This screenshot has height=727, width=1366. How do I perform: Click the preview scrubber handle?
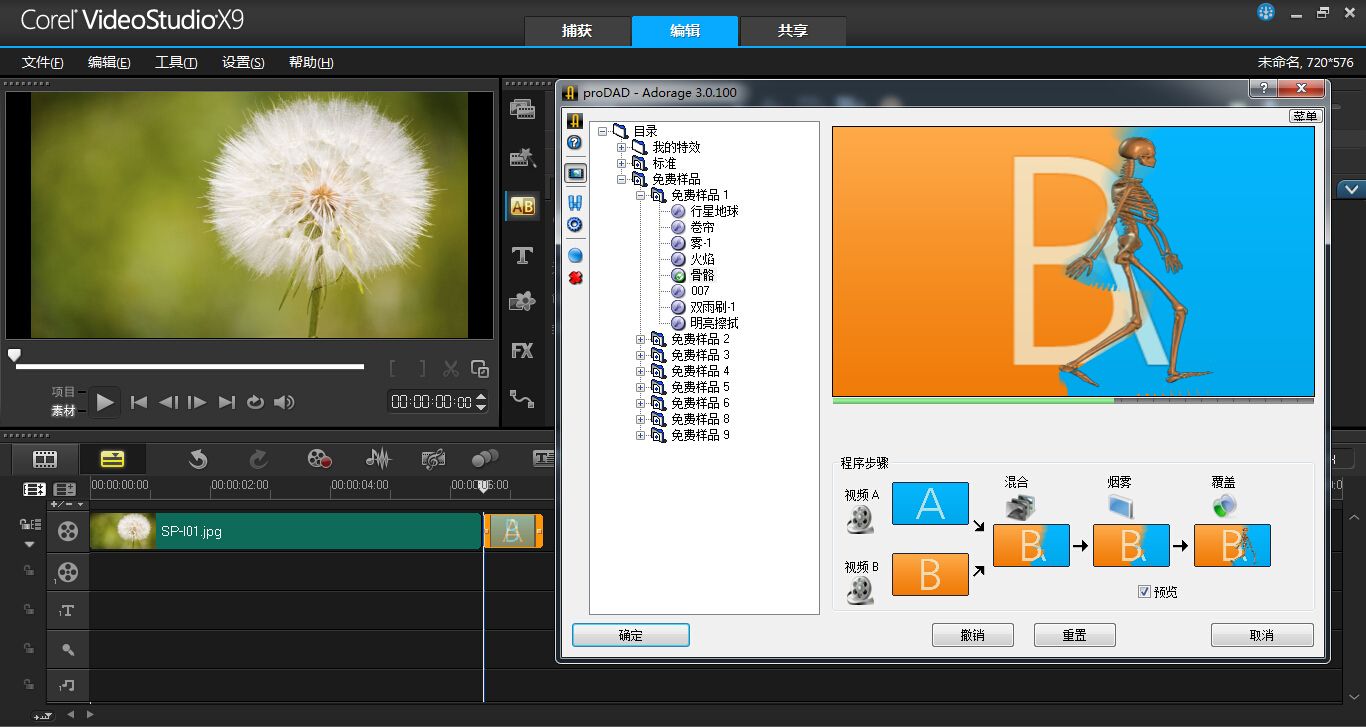(14, 355)
